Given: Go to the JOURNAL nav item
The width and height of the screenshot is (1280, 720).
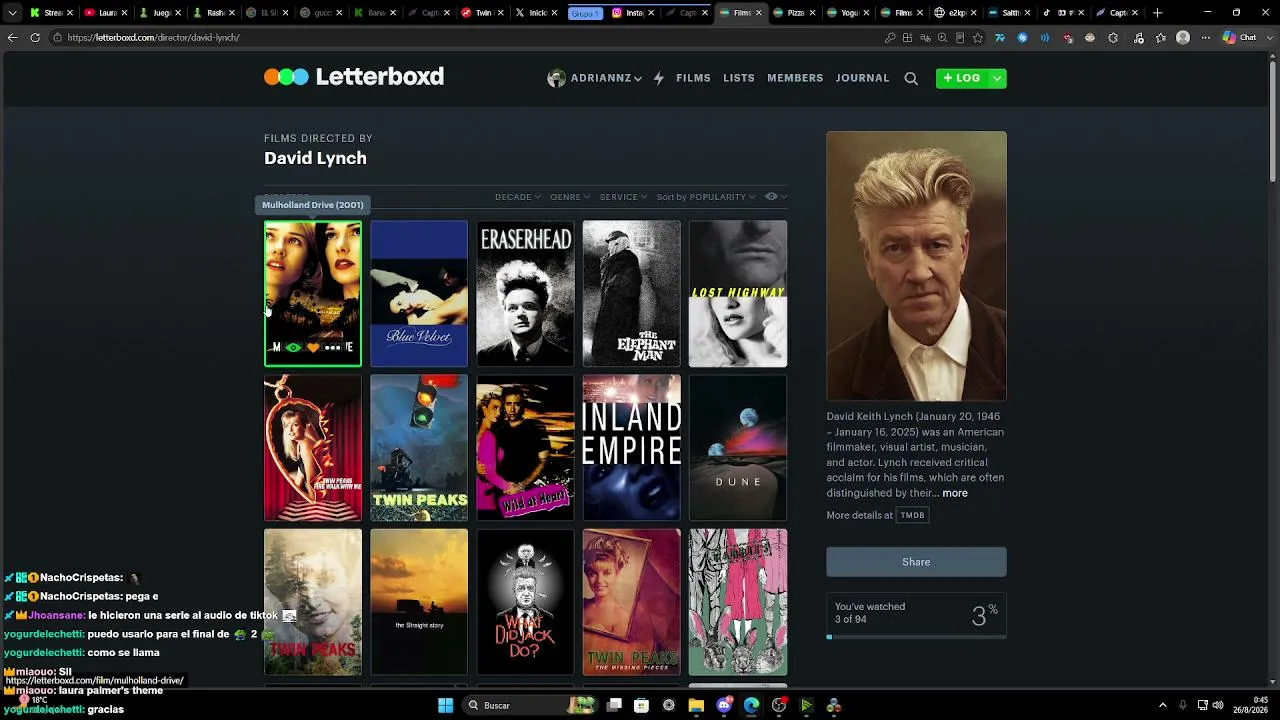Looking at the screenshot, I should pyautogui.click(x=862, y=78).
